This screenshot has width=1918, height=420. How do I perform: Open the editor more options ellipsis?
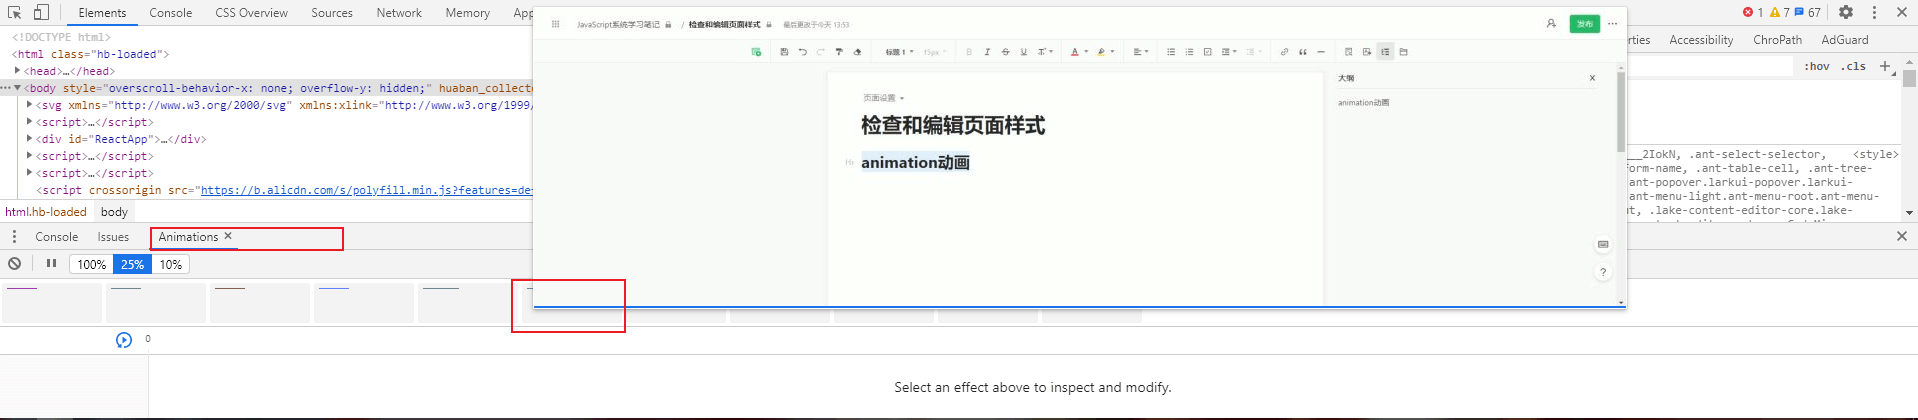tap(1612, 24)
